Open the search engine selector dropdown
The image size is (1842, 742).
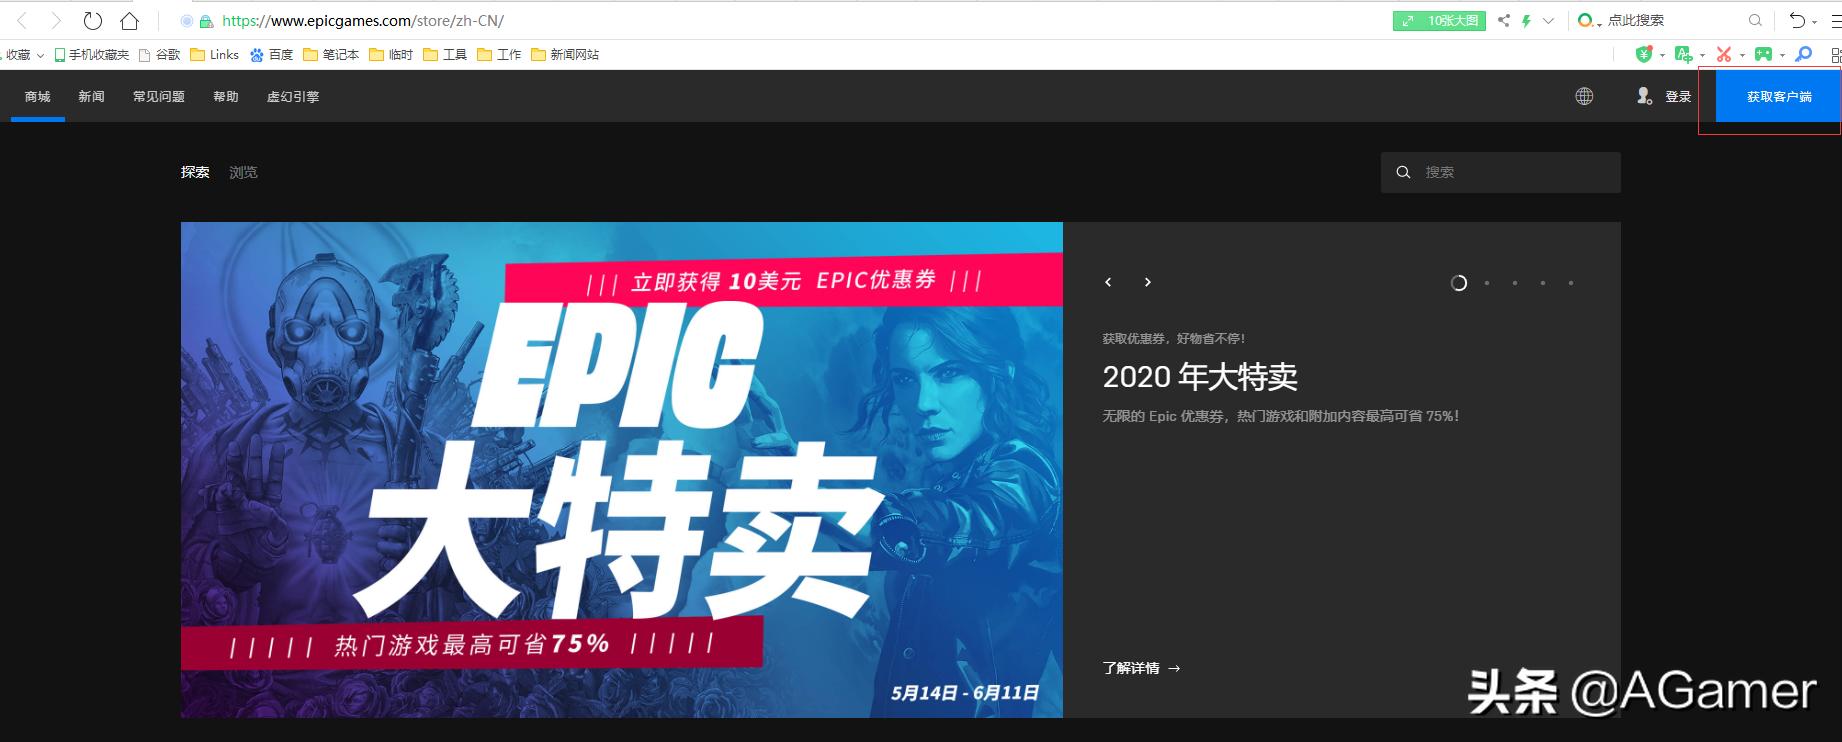[x=1590, y=20]
